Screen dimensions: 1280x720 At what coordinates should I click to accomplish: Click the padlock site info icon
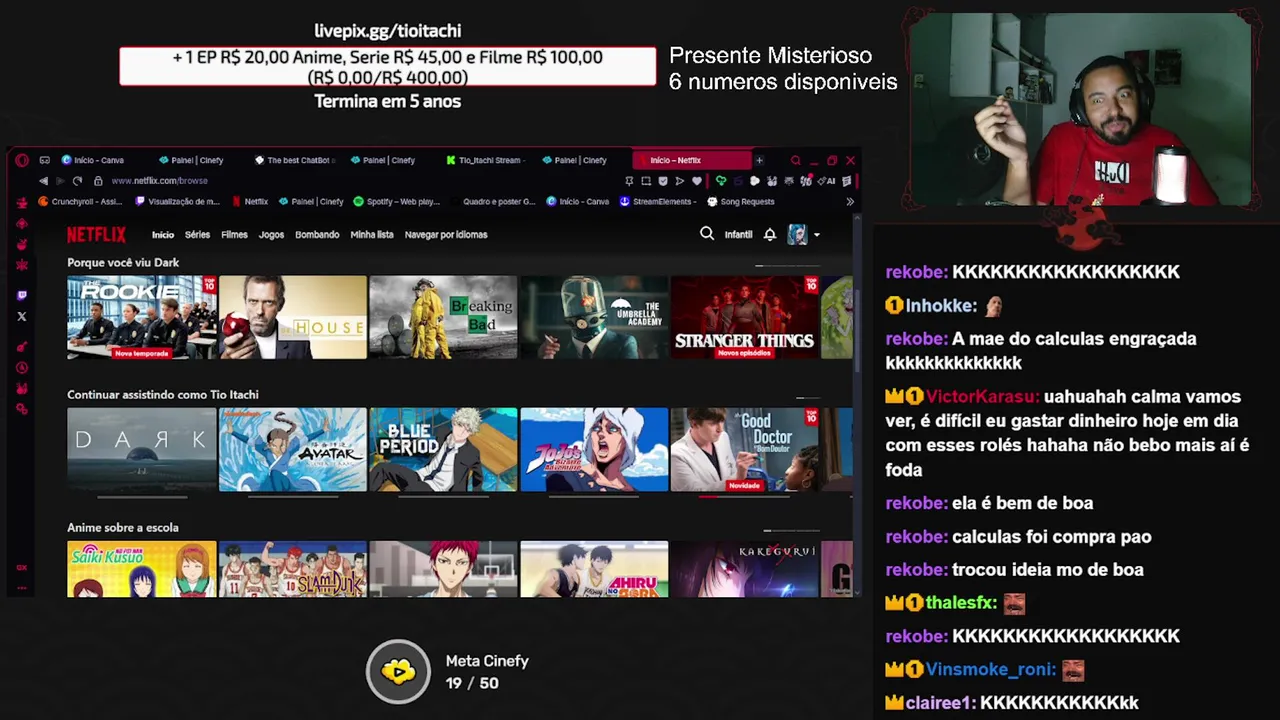98,181
